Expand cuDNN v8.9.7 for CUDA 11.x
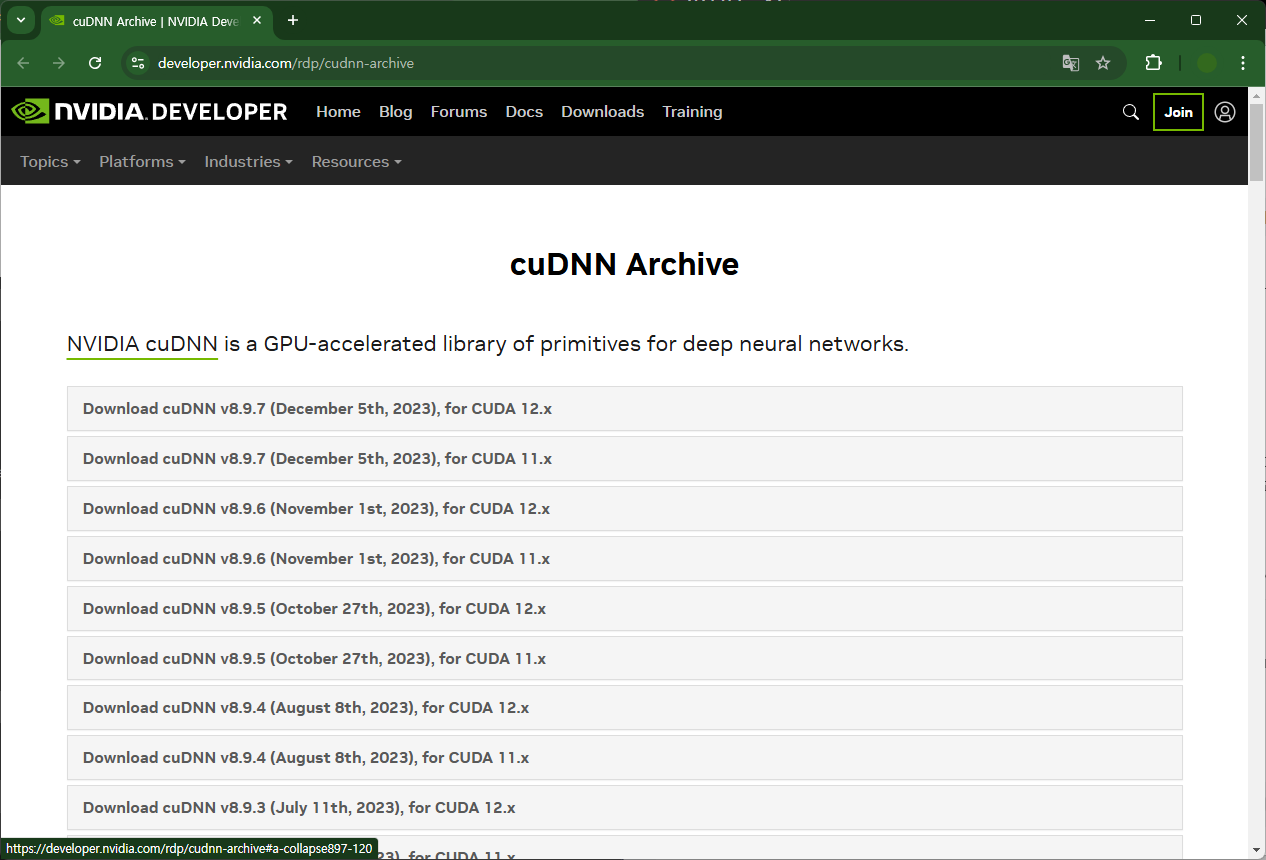Viewport: 1266px width, 860px height. (x=624, y=459)
